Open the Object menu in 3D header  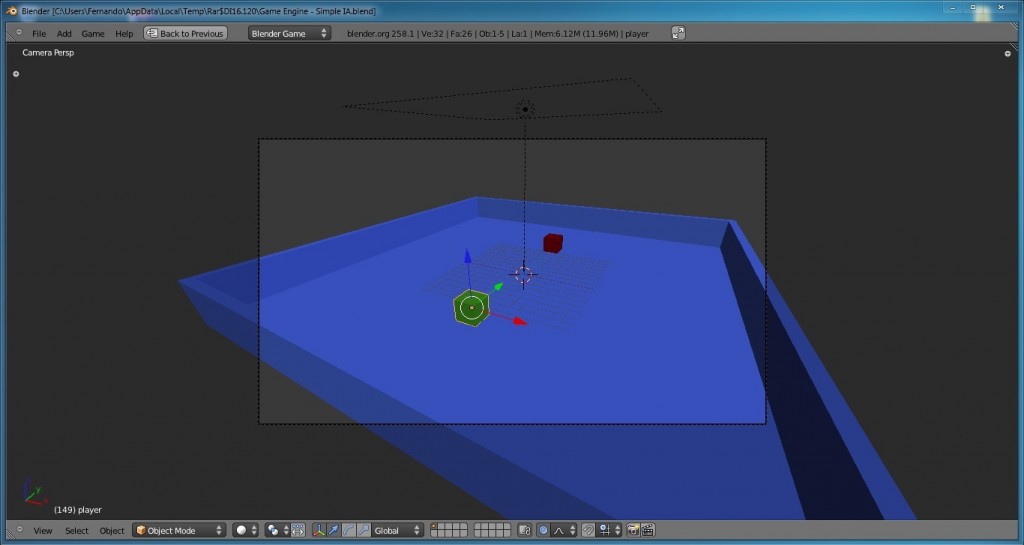click(x=112, y=531)
